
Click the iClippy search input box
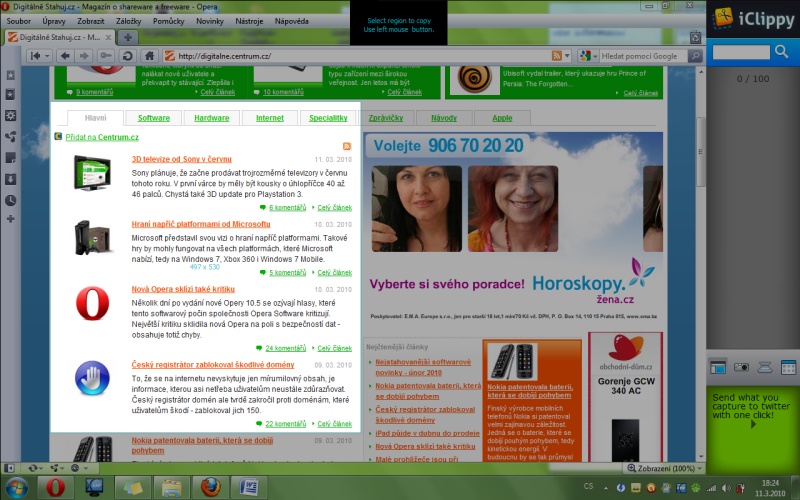click(741, 52)
